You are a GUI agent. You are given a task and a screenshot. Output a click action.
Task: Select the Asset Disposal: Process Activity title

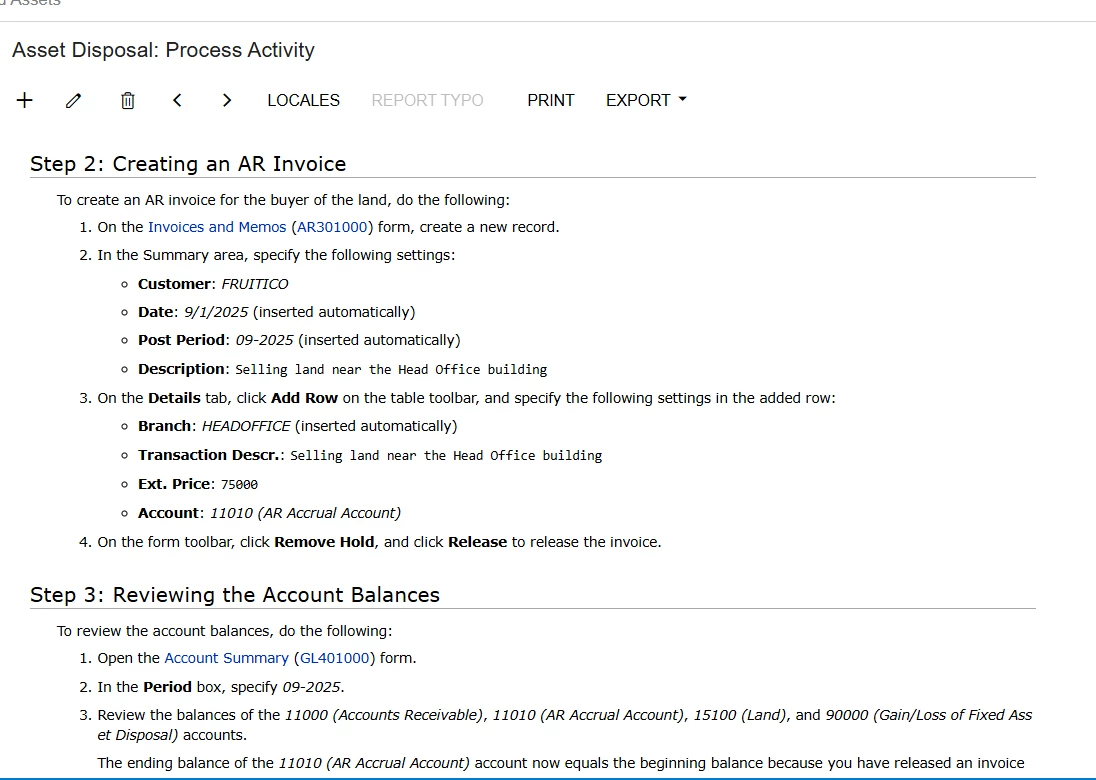(x=164, y=50)
